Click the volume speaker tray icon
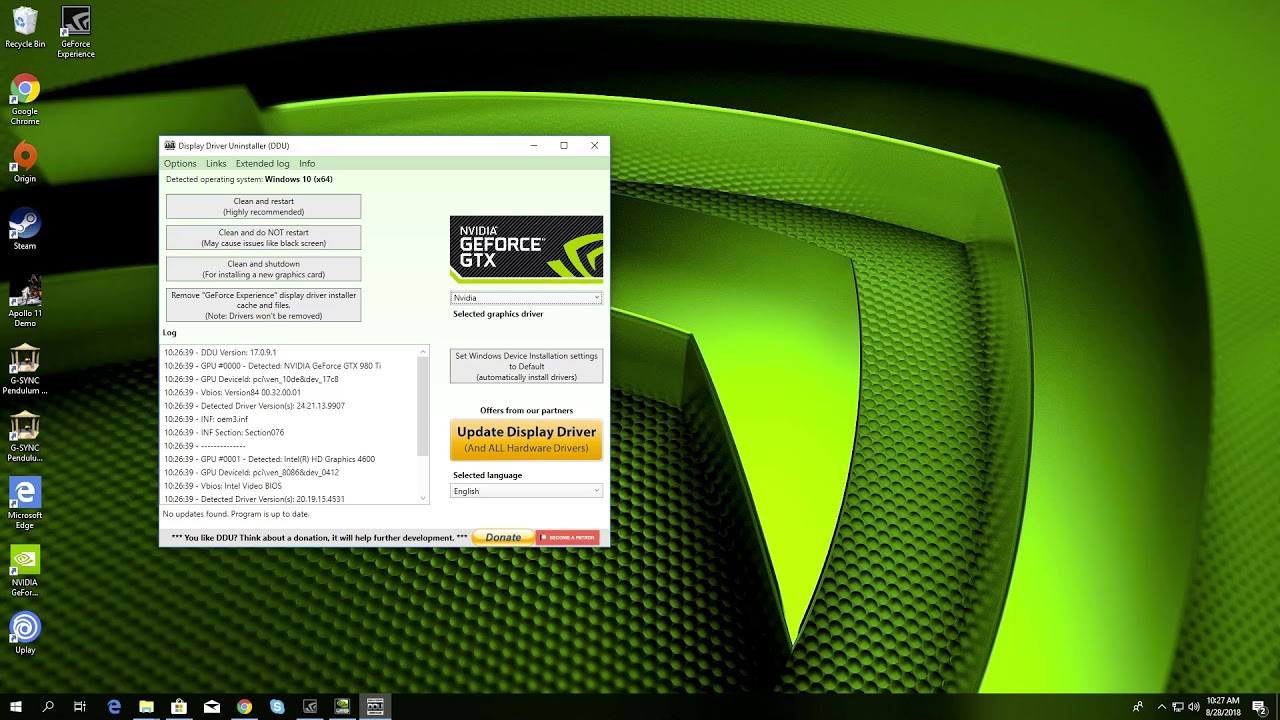This screenshot has height=720, width=1280. 1193,707
